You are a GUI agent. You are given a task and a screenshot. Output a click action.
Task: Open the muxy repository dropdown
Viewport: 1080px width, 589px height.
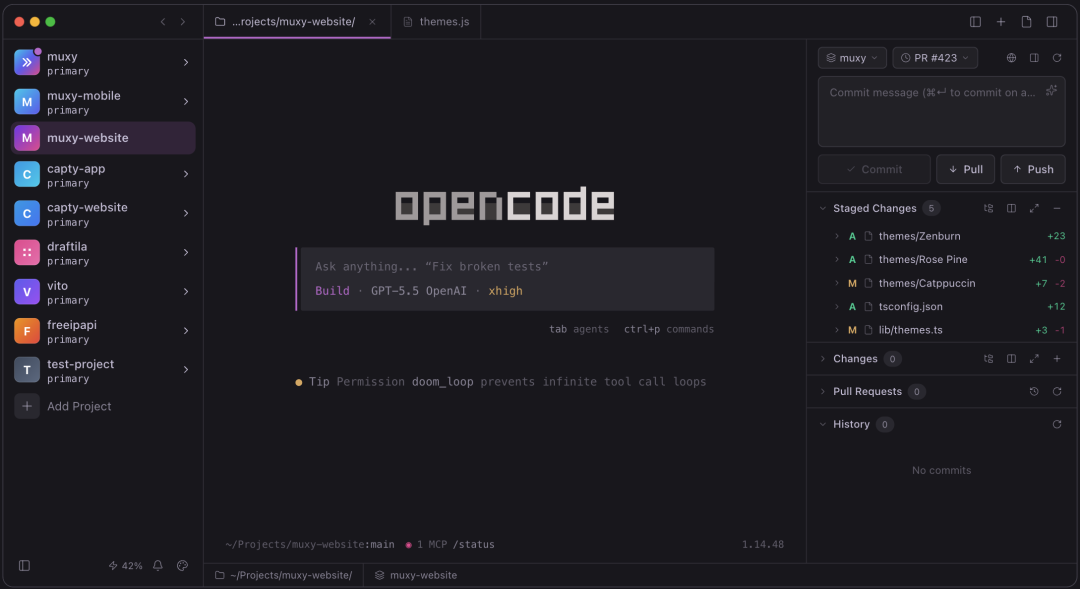tap(852, 58)
